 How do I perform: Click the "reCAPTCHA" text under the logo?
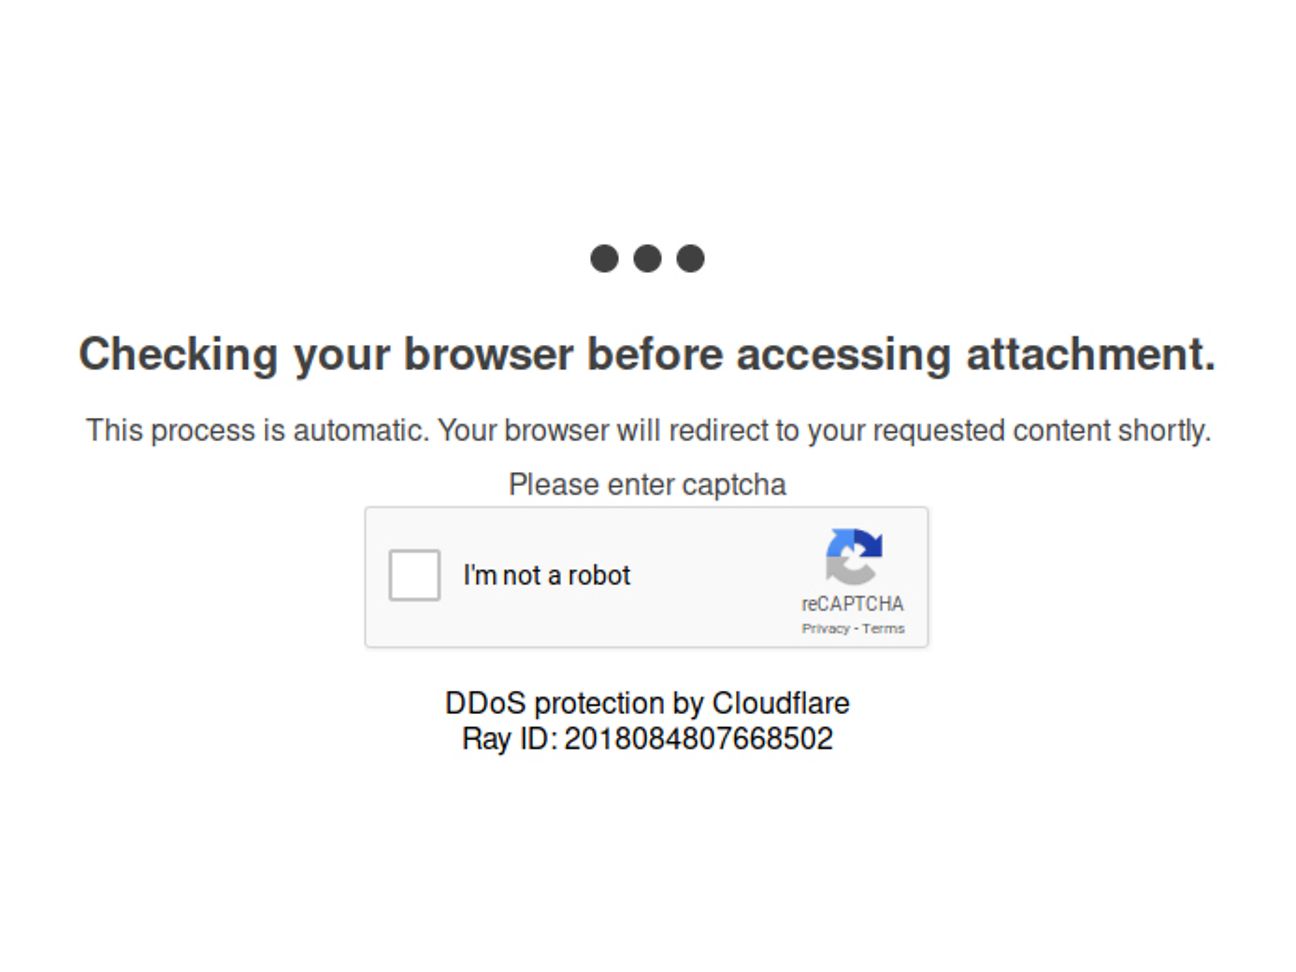click(x=852, y=604)
